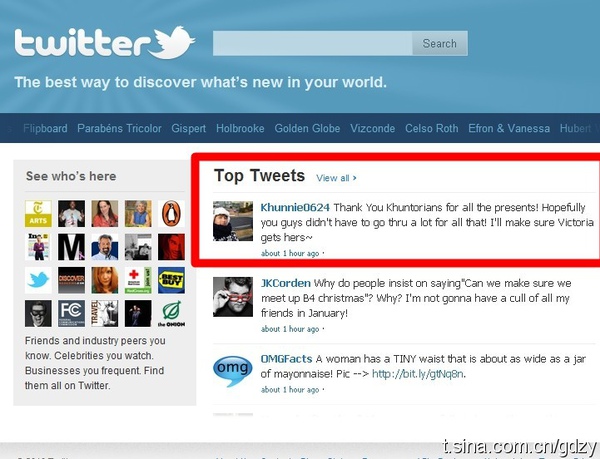600x459 pixels.
Task: Open the Khunnie0624 username link
Action: (x=295, y=207)
